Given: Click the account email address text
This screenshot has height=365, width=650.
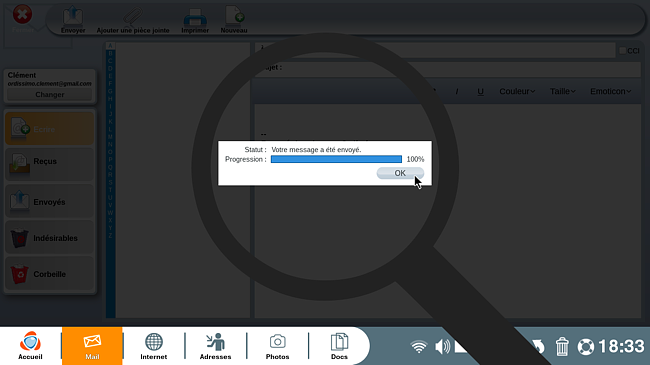Looking at the screenshot, I should point(49,84).
